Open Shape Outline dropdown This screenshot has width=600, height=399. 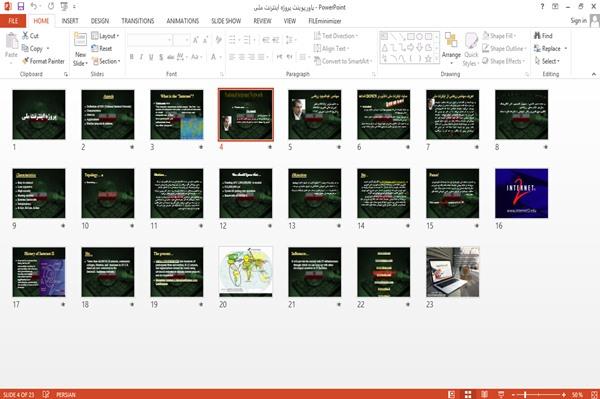[504, 49]
